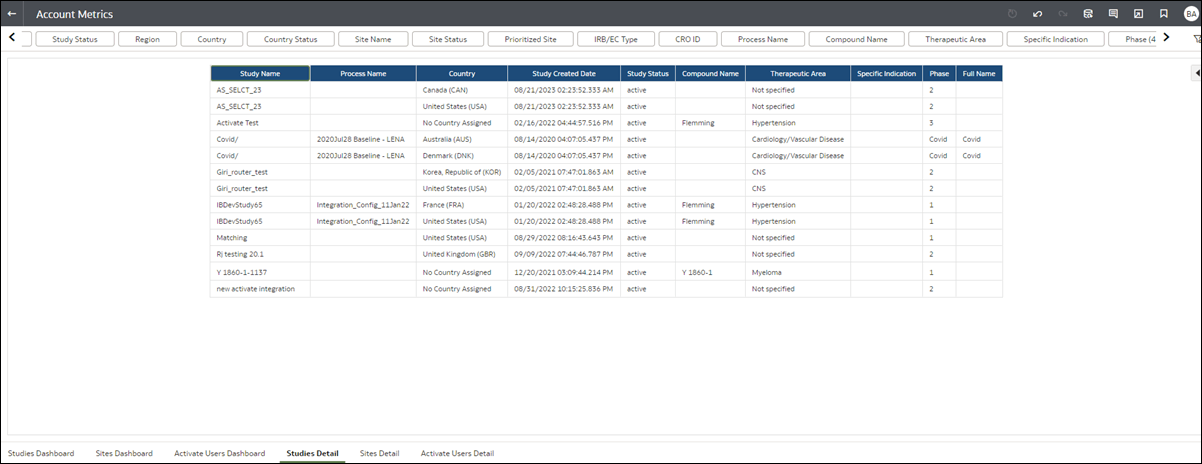Click the Australia (AUS) country cell
Screen dimensions: 1202x464
click(x=462, y=139)
